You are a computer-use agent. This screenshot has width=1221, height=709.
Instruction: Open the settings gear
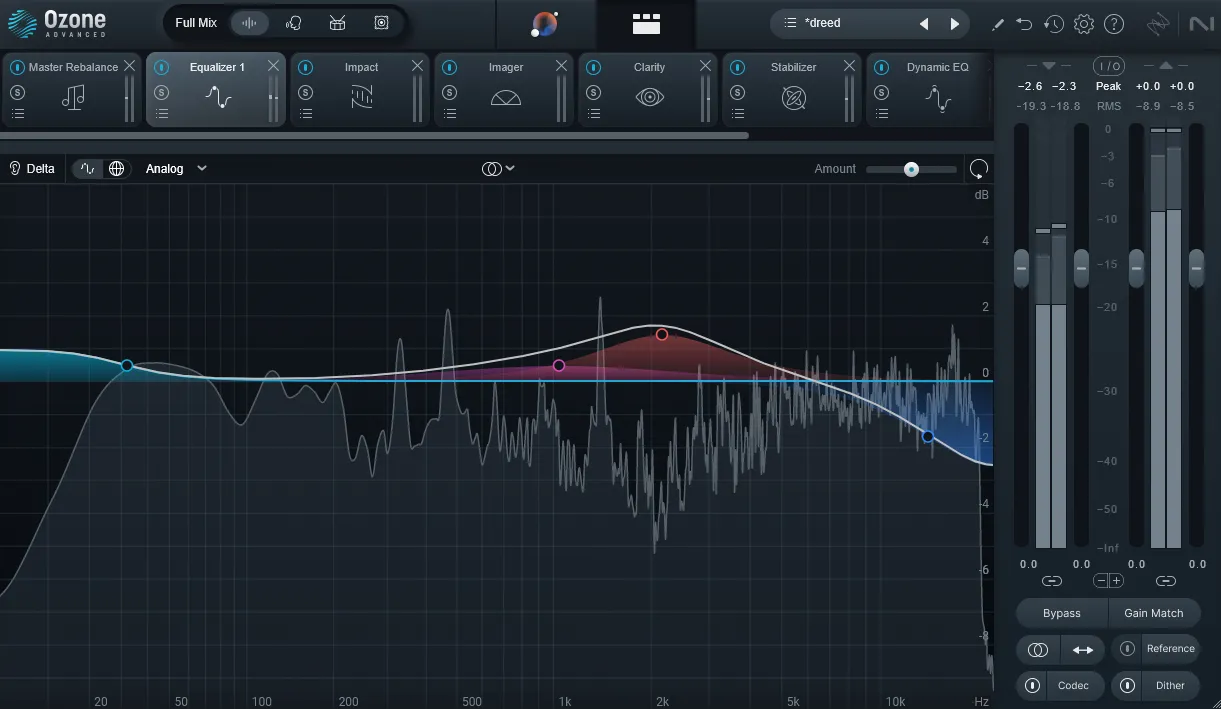point(1084,24)
